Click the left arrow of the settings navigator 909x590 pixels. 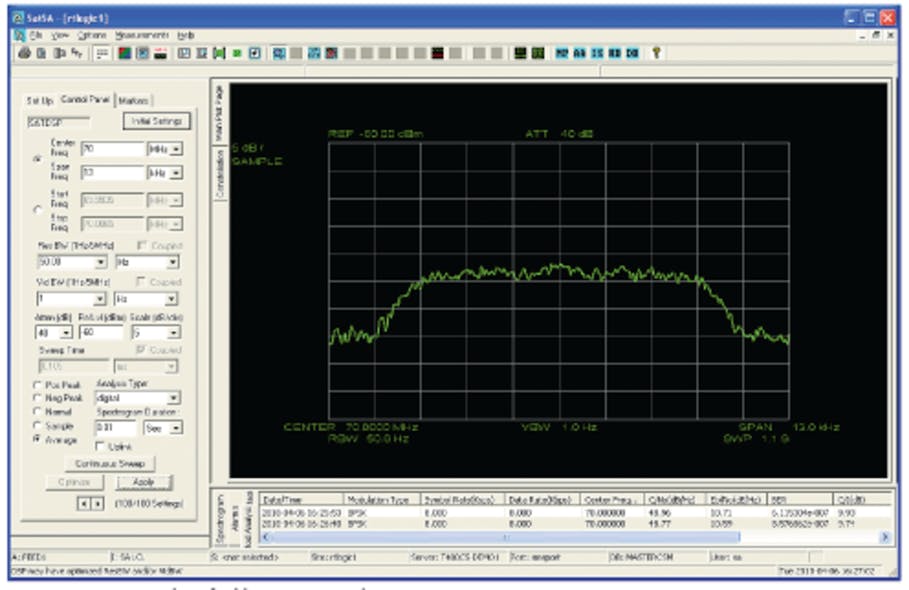click(85, 503)
